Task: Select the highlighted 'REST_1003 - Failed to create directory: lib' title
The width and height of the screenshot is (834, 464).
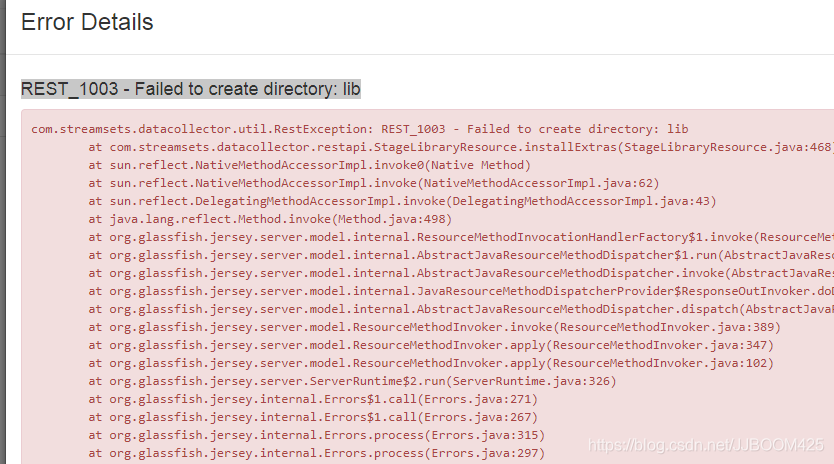Action: tap(191, 89)
